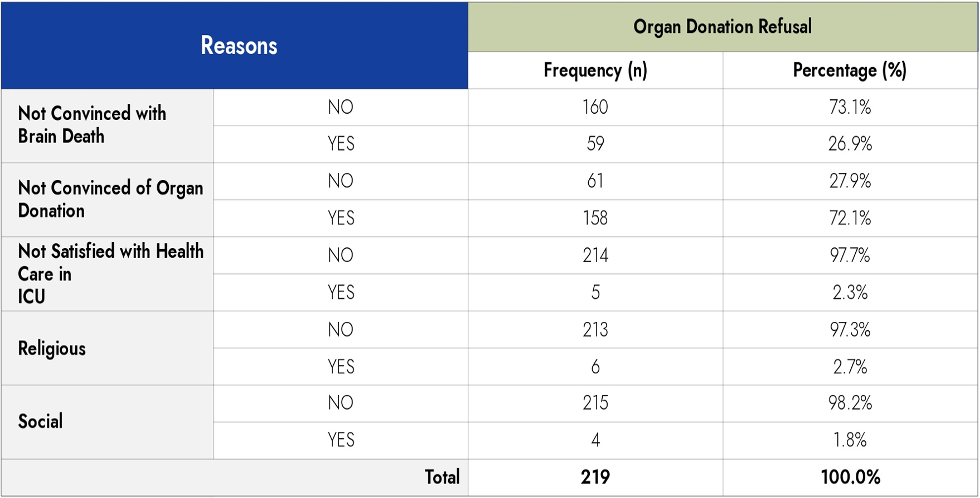Viewport: 980px width, 498px height.
Task: Select the total frequency value 219
Action: [595, 478]
